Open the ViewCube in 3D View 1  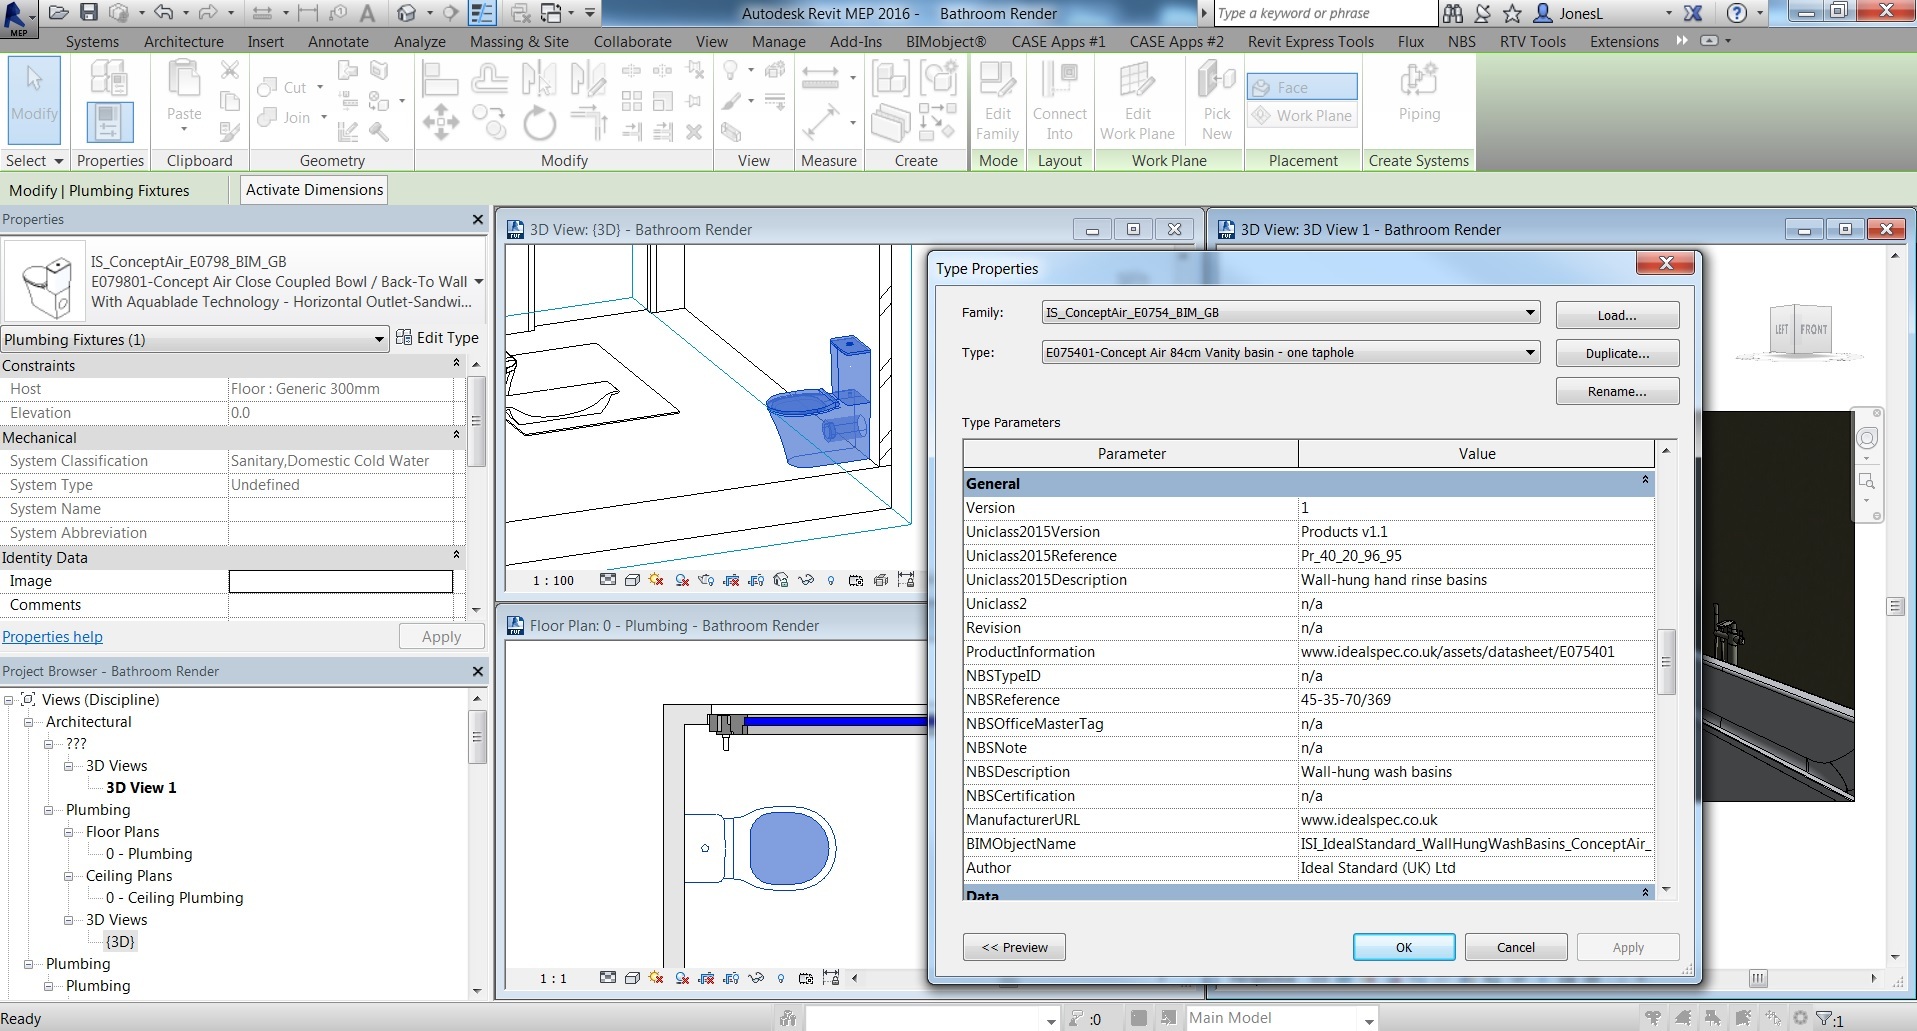click(1801, 330)
